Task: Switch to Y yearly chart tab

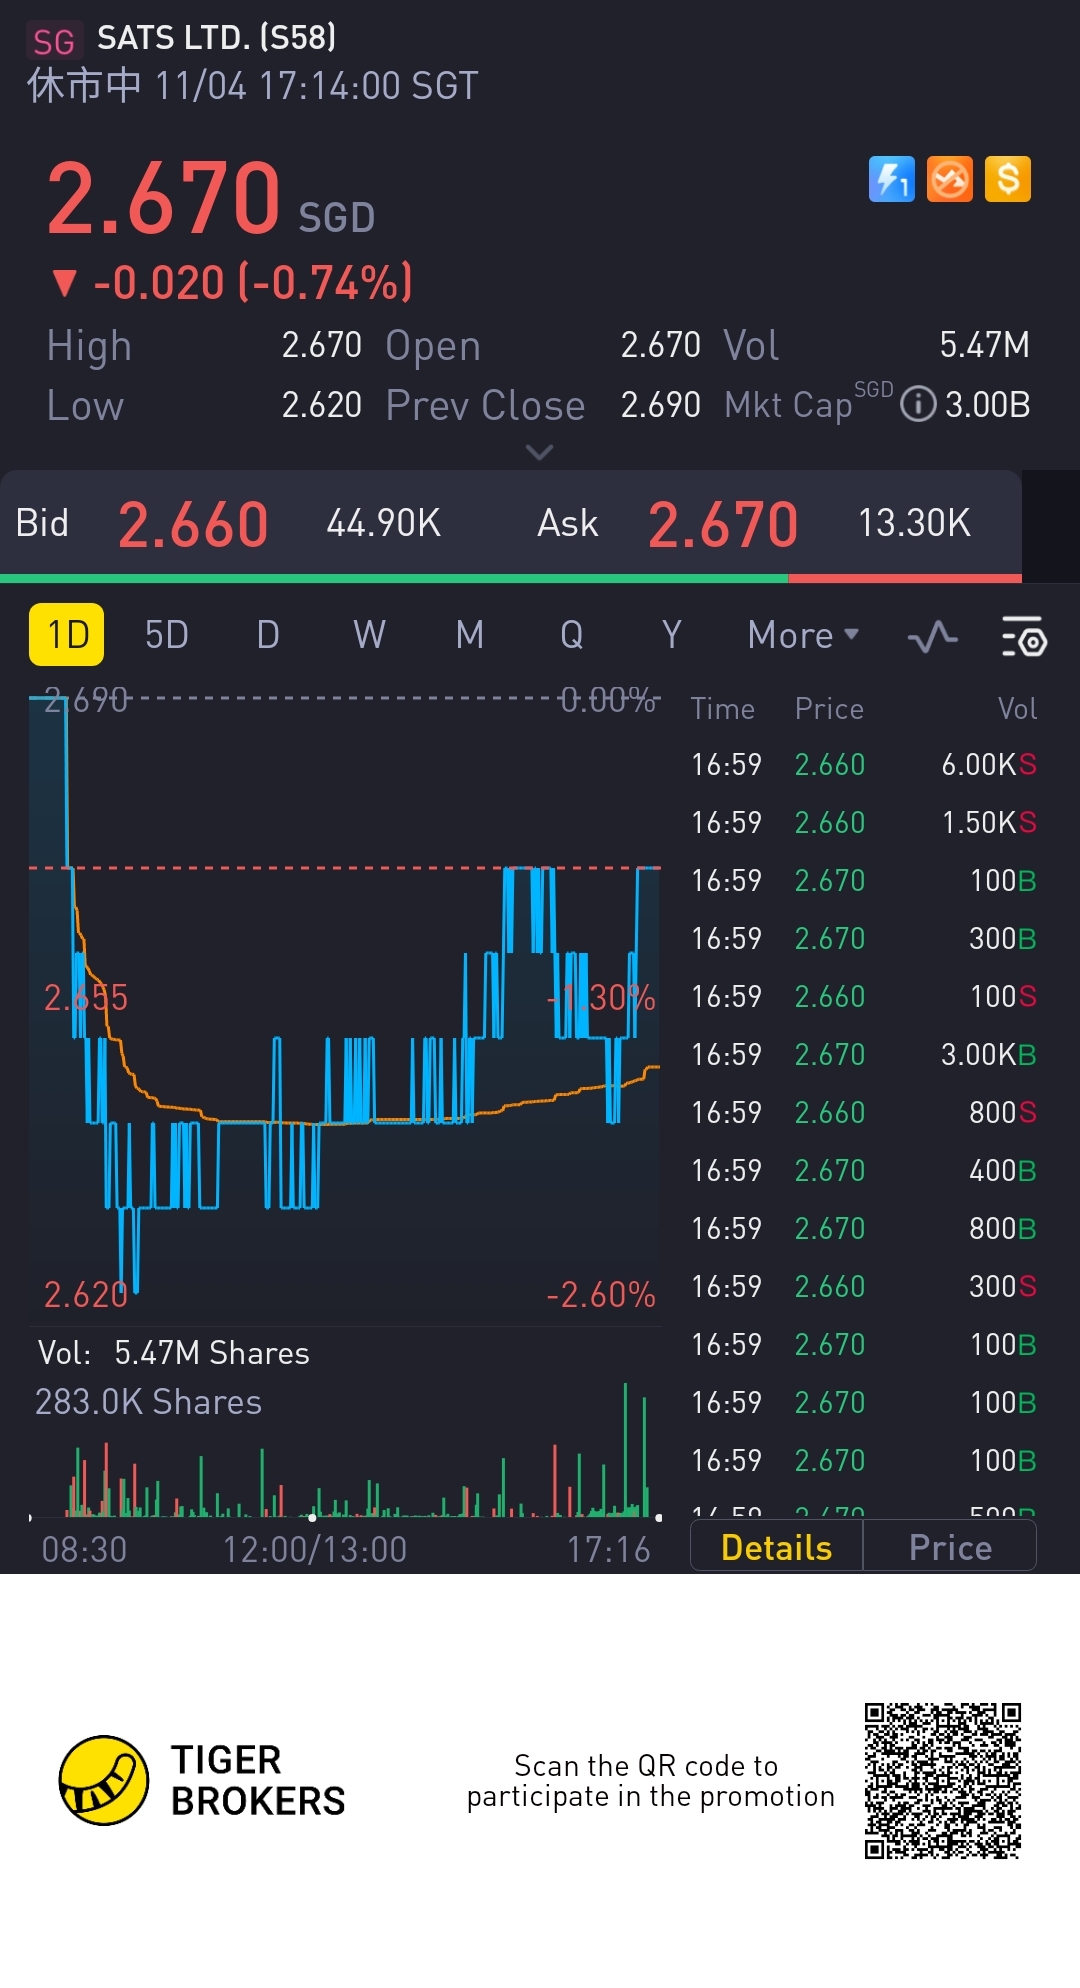Action: click(671, 634)
